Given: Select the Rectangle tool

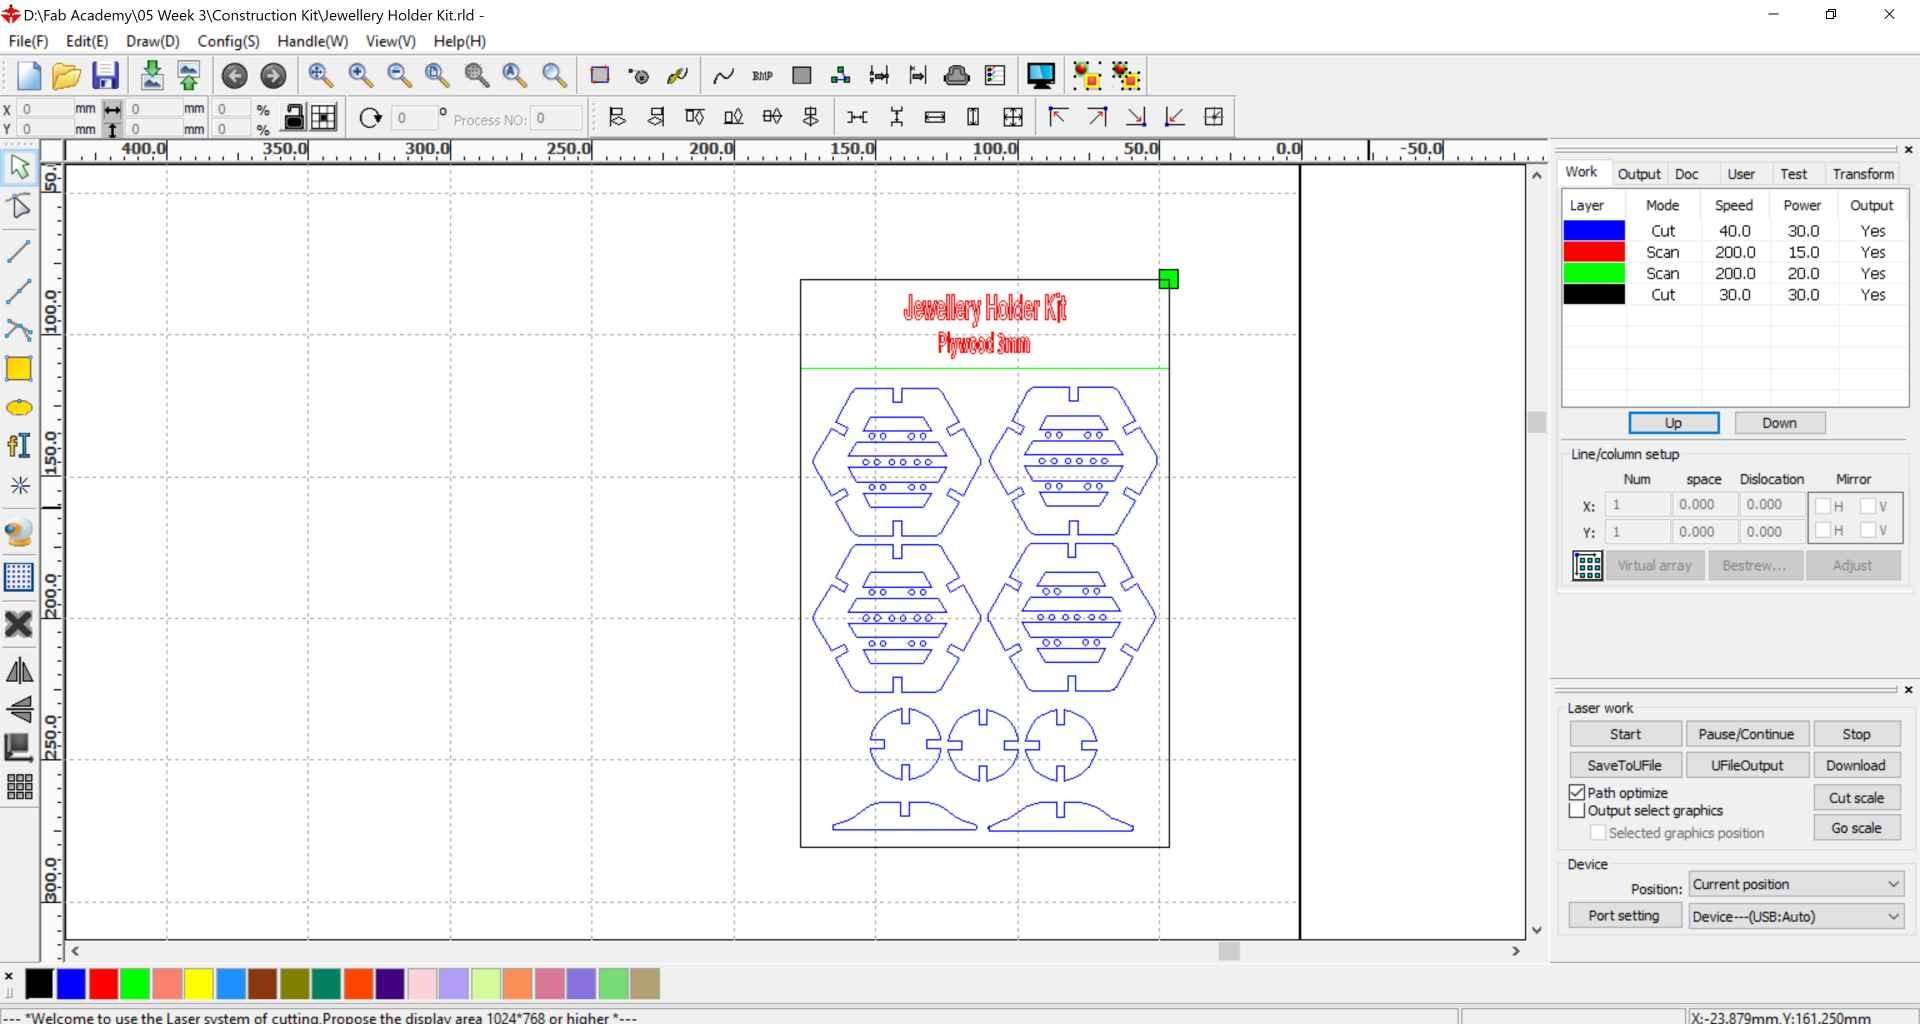Looking at the screenshot, I should 19,369.
